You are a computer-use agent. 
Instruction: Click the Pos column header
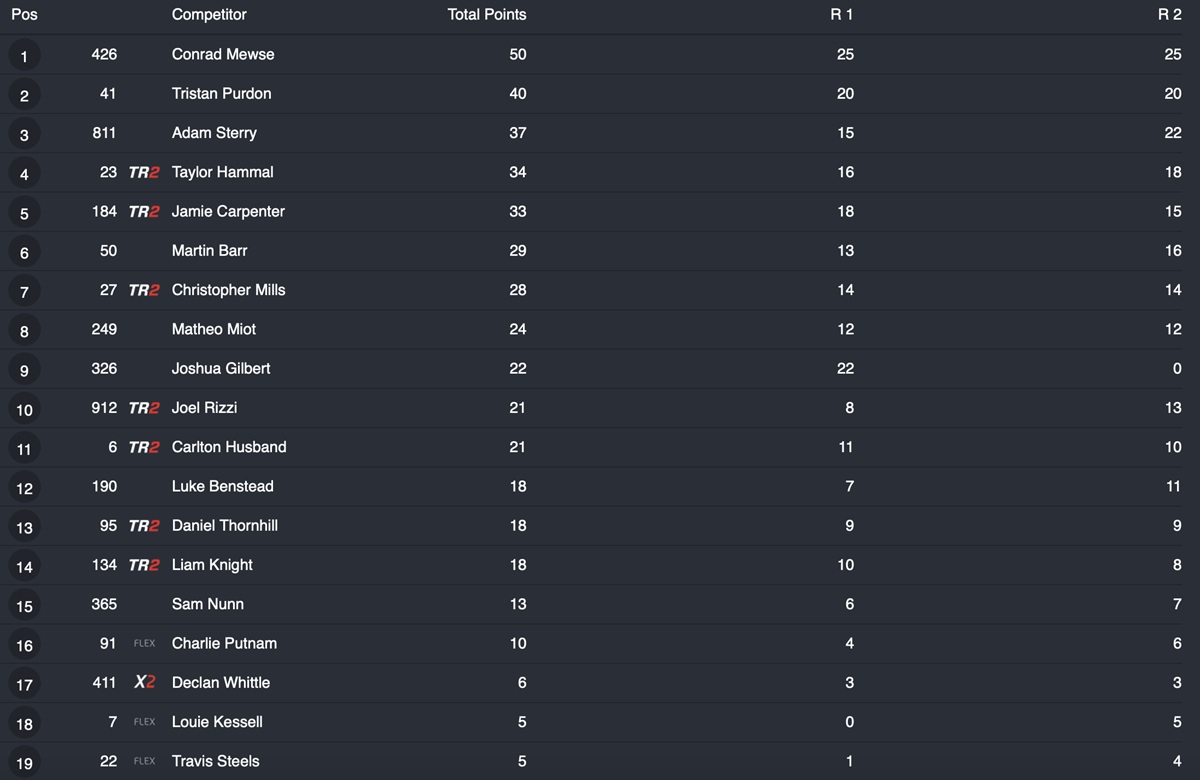[x=24, y=15]
